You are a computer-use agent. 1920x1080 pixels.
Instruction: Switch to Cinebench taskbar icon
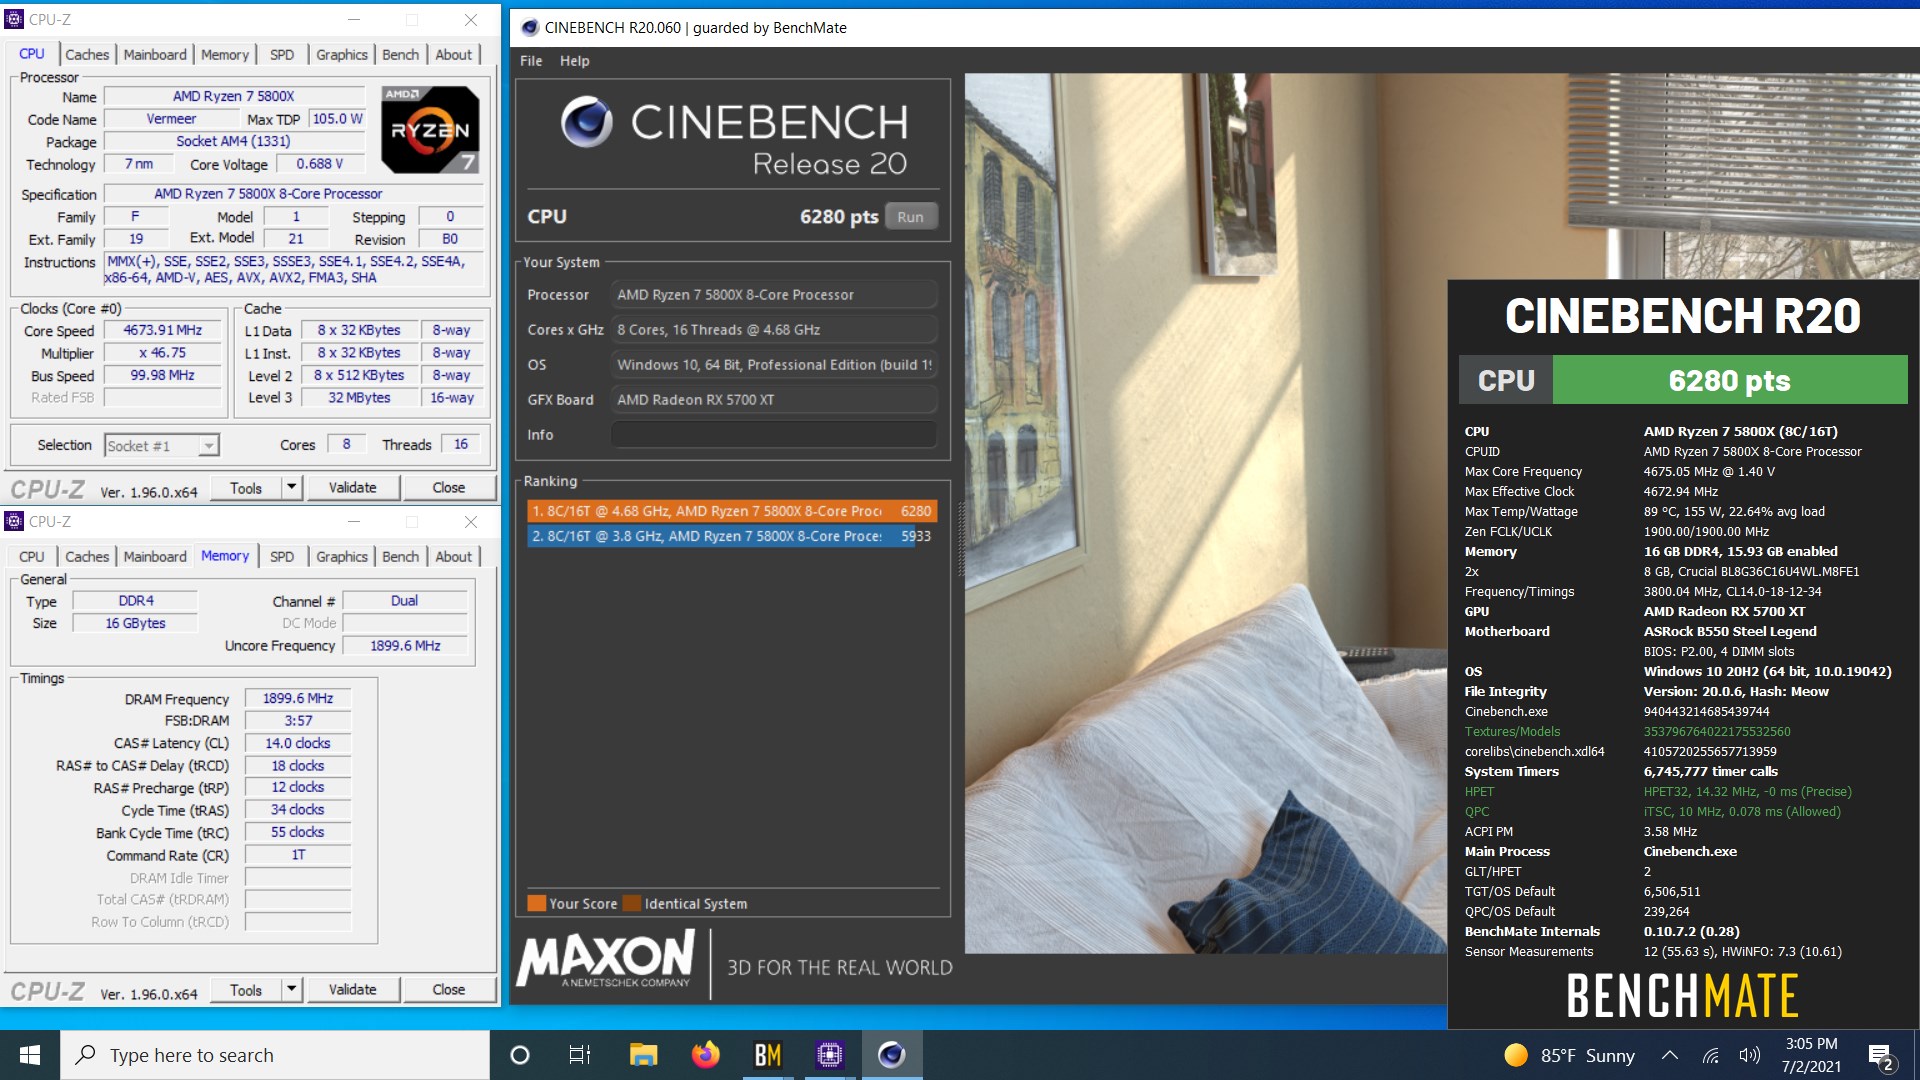pos(891,1055)
